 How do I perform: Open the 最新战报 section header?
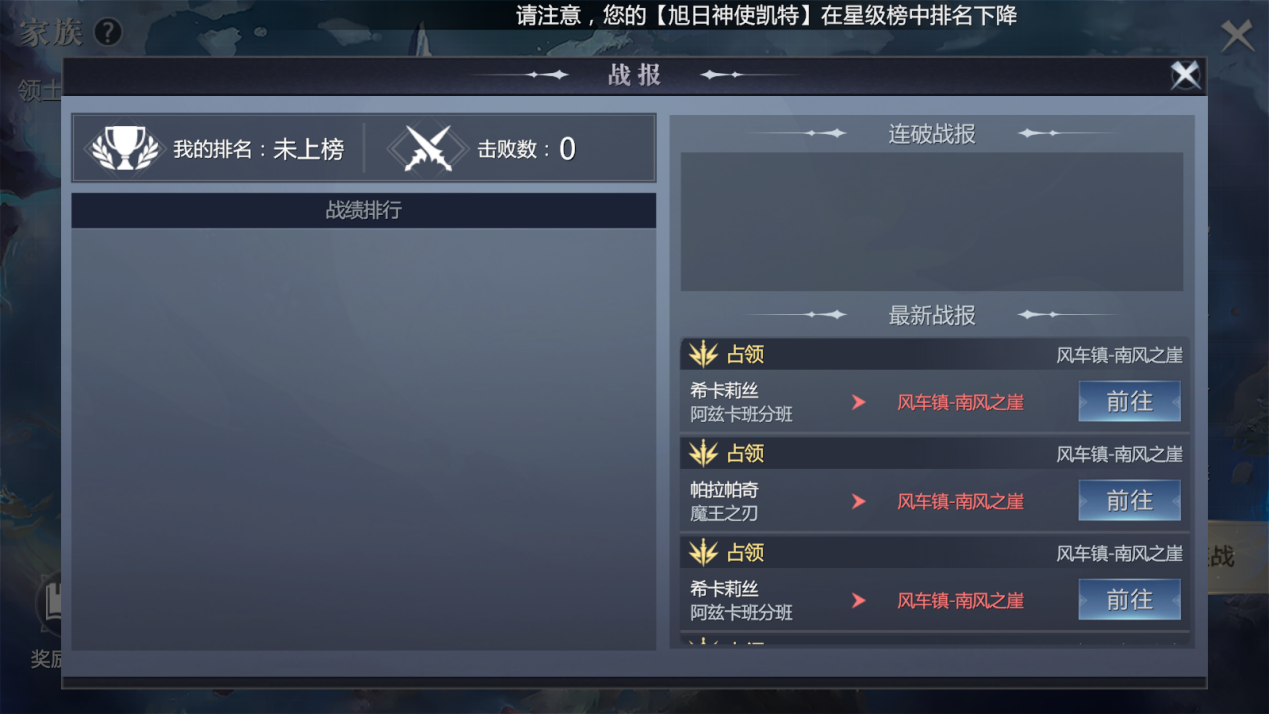[932, 315]
